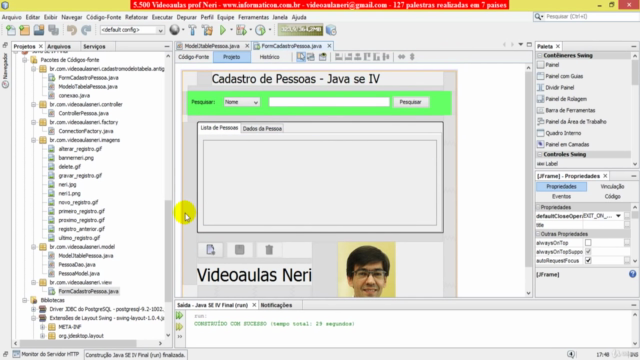Click the Open Project toolbar icon
This screenshot has height=360, width=640.
39,30
